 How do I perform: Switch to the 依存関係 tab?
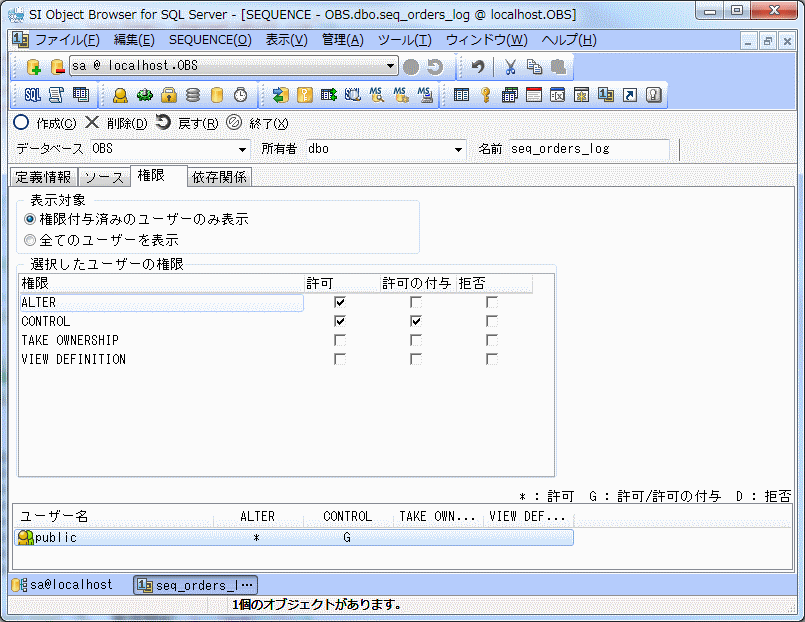[220, 177]
